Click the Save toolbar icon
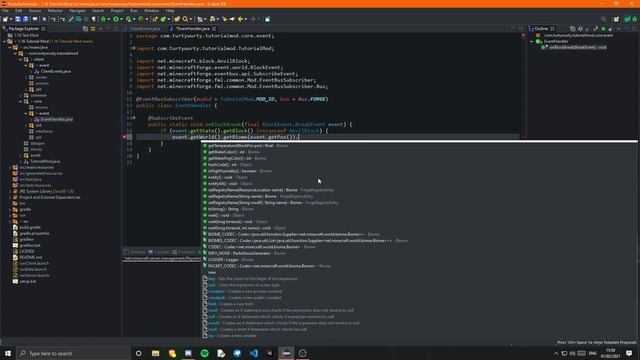This screenshot has height=360, width=640. click(x=18, y=19)
